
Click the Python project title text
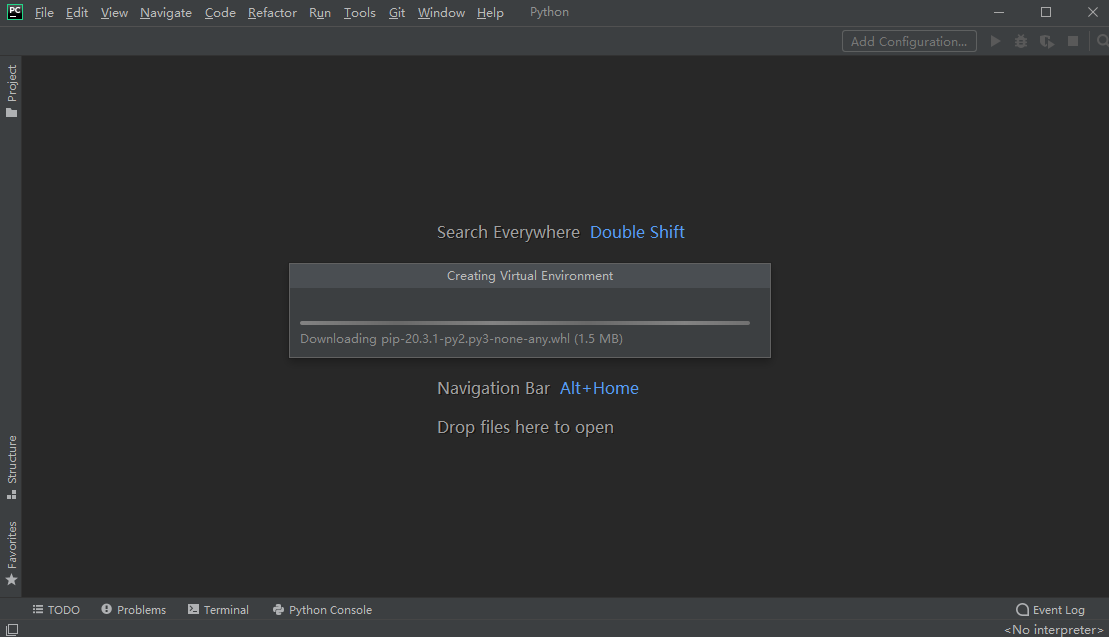tap(549, 12)
